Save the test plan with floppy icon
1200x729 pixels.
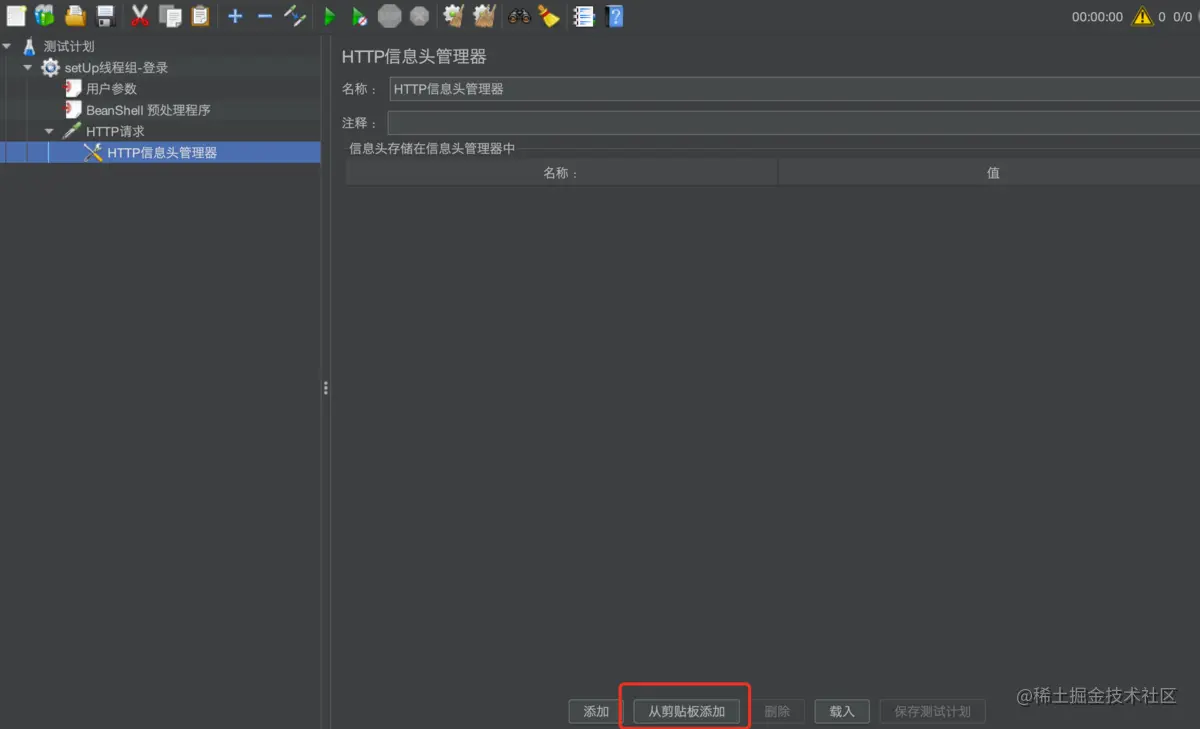(105, 15)
